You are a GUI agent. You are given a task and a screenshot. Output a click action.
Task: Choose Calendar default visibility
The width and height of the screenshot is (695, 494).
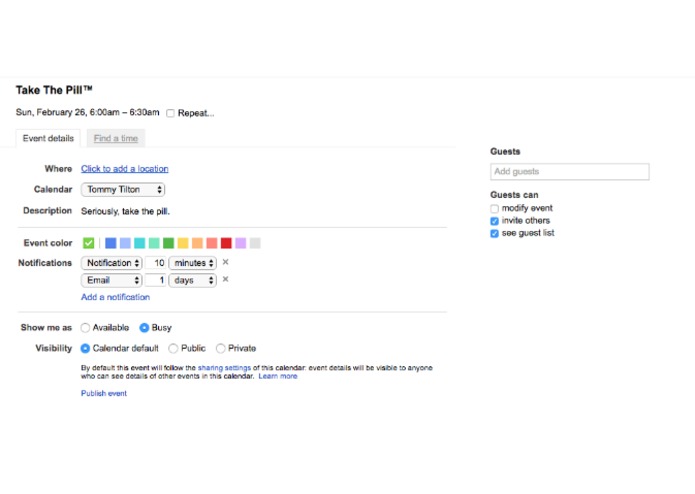85,348
